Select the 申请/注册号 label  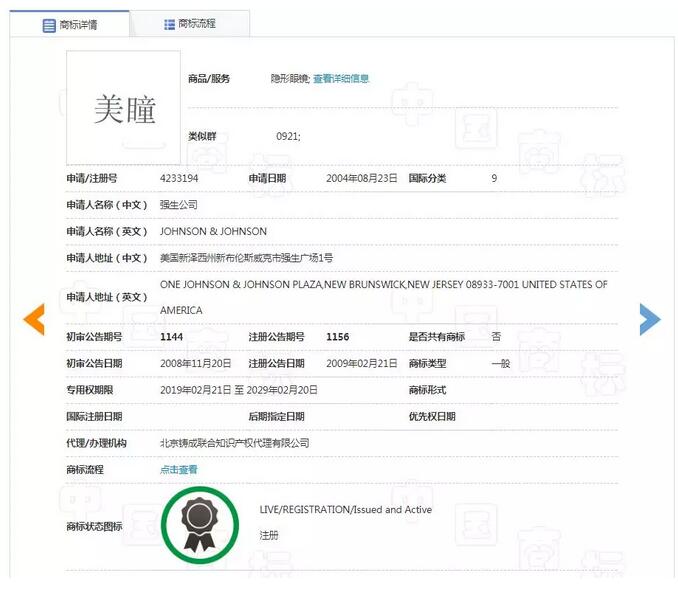tap(92, 178)
